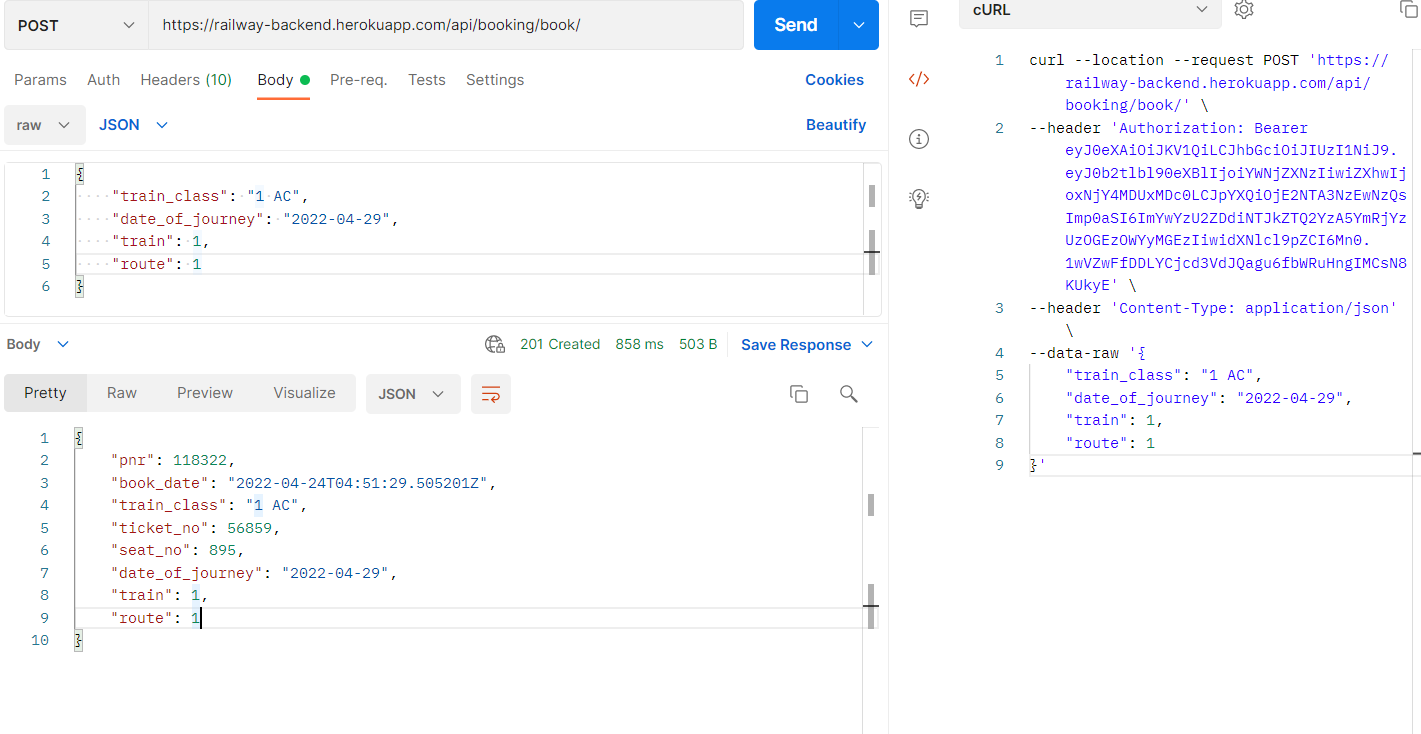Click the lightbulb related requests icon
1421x734 pixels.
[x=919, y=198]
